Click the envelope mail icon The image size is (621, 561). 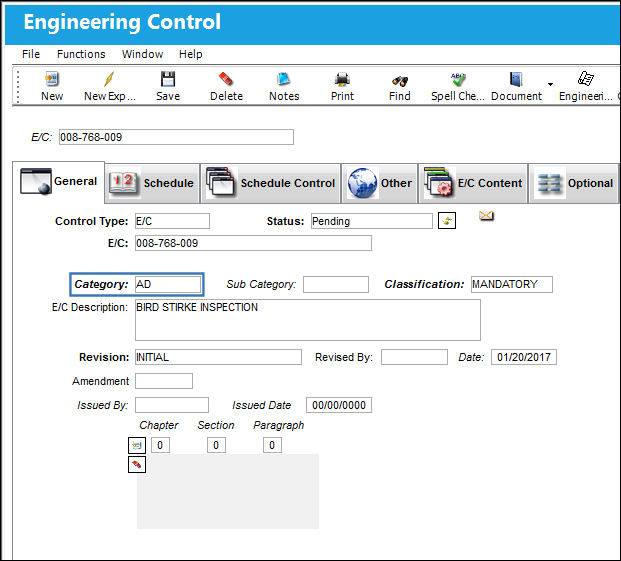click(486, 216)
